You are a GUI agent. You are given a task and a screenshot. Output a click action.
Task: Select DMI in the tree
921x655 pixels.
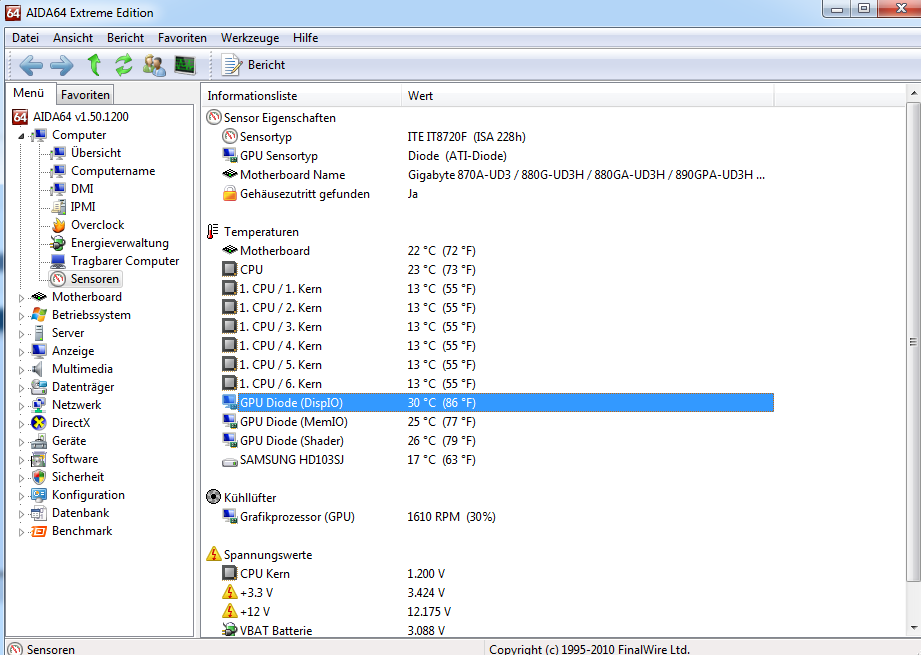82,189
